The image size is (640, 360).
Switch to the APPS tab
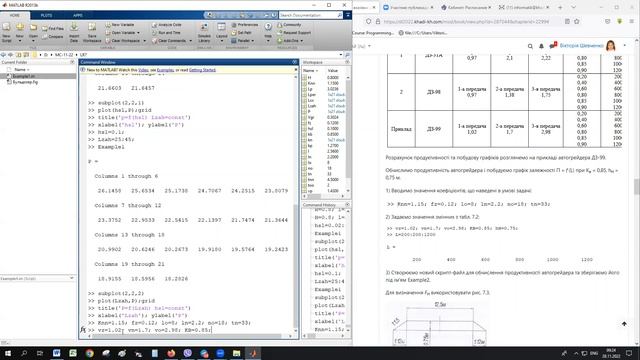(x=78, y=16)
